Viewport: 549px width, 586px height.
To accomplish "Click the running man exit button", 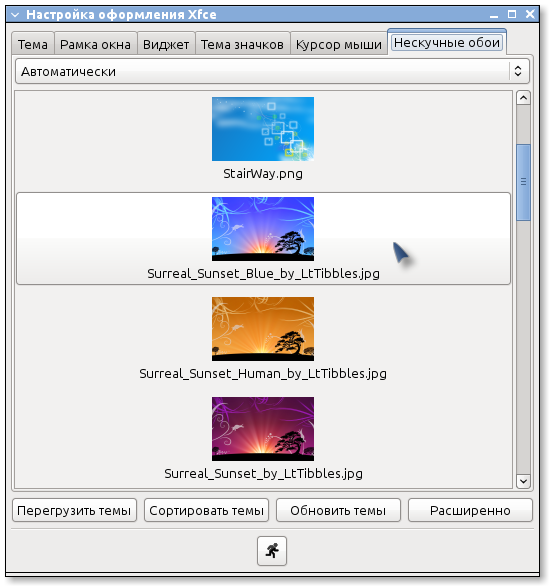I will pos(272,550).
